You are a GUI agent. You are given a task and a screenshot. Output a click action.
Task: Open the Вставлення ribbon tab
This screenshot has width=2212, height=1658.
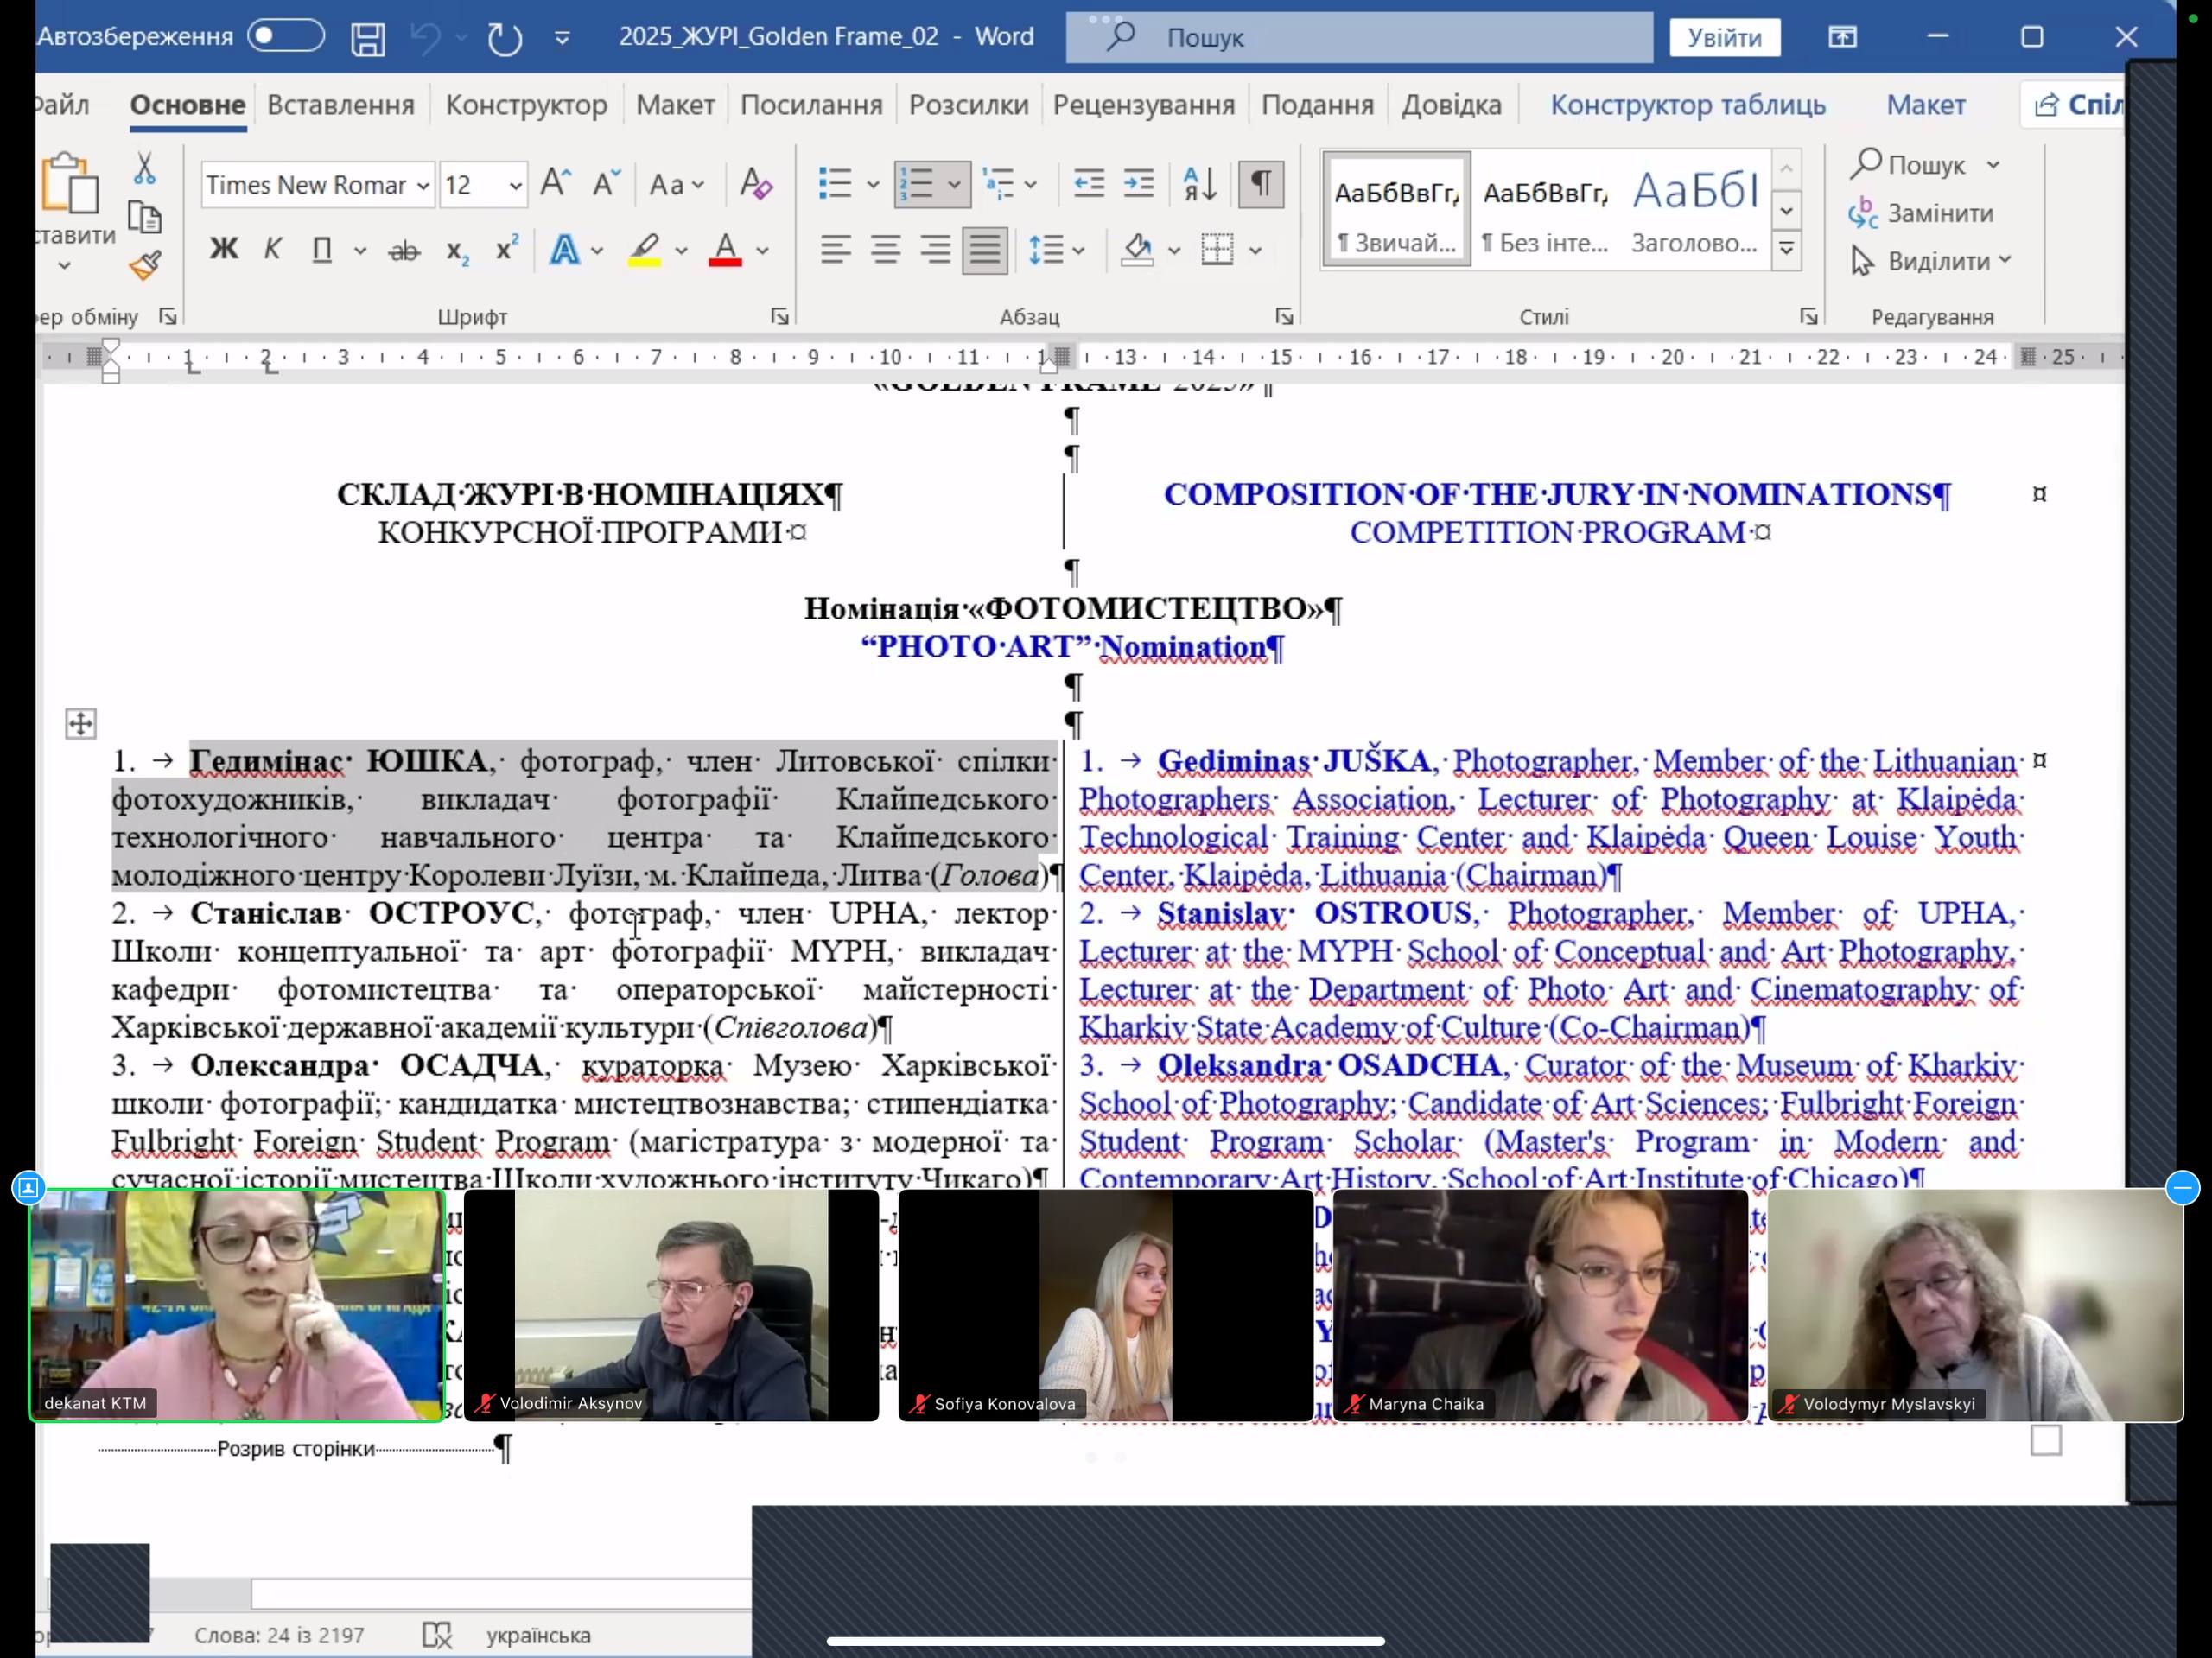pyautogui.click(x=340, y=105)
